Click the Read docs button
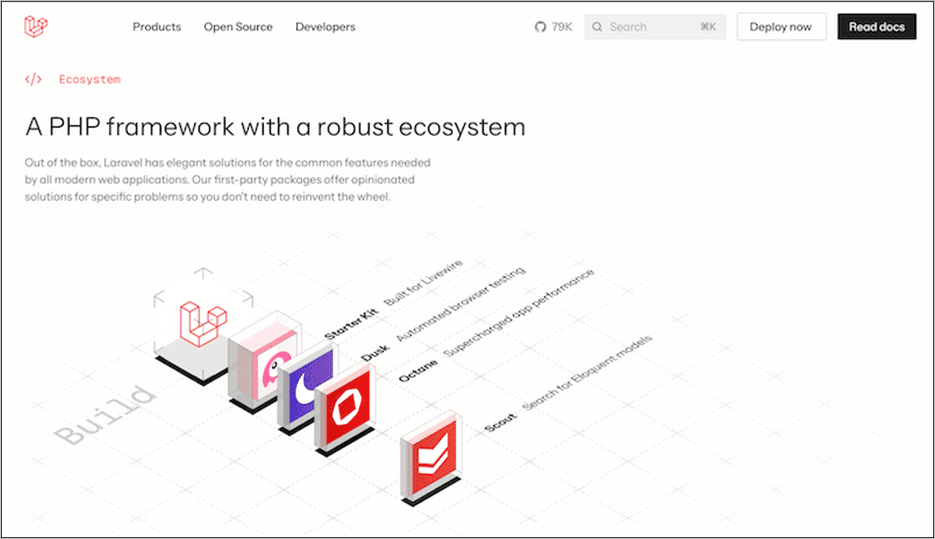The height and width of the screenshot is (539, 935). coord(877,27)
